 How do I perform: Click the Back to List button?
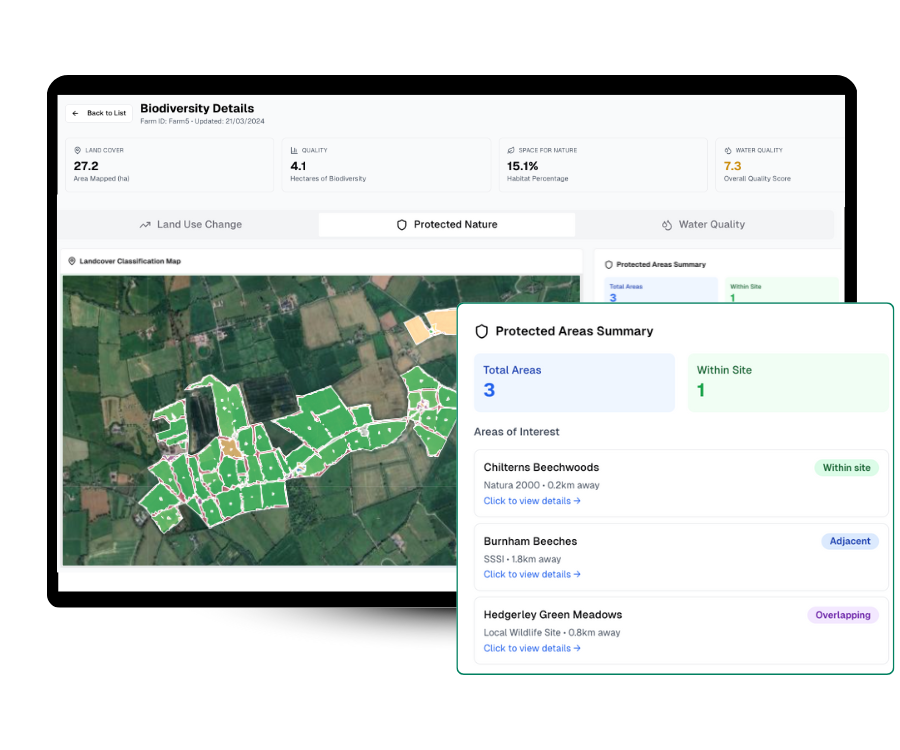point(99,113)
